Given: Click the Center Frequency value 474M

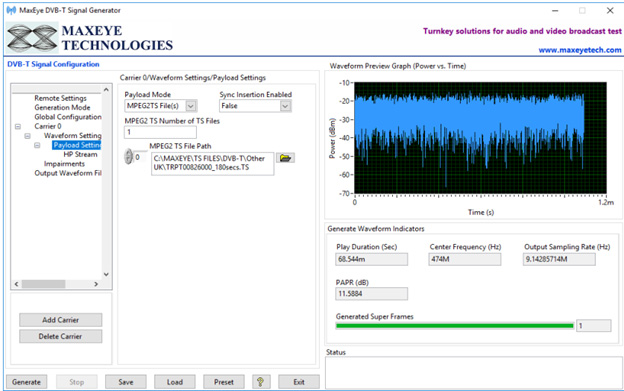Looking at the screenshot, I should [x=465, y=259].
